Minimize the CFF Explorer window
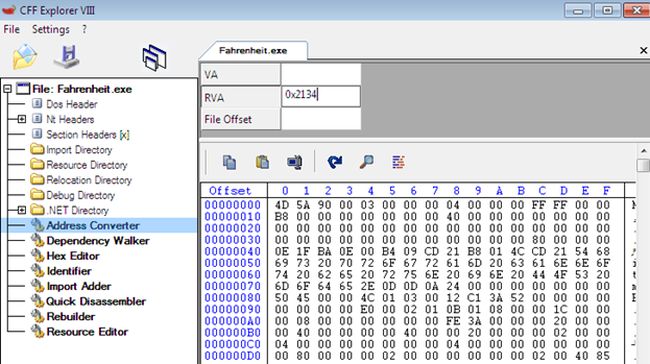The height and width of the screenshot is (364, 650). (x=578, y=10)
